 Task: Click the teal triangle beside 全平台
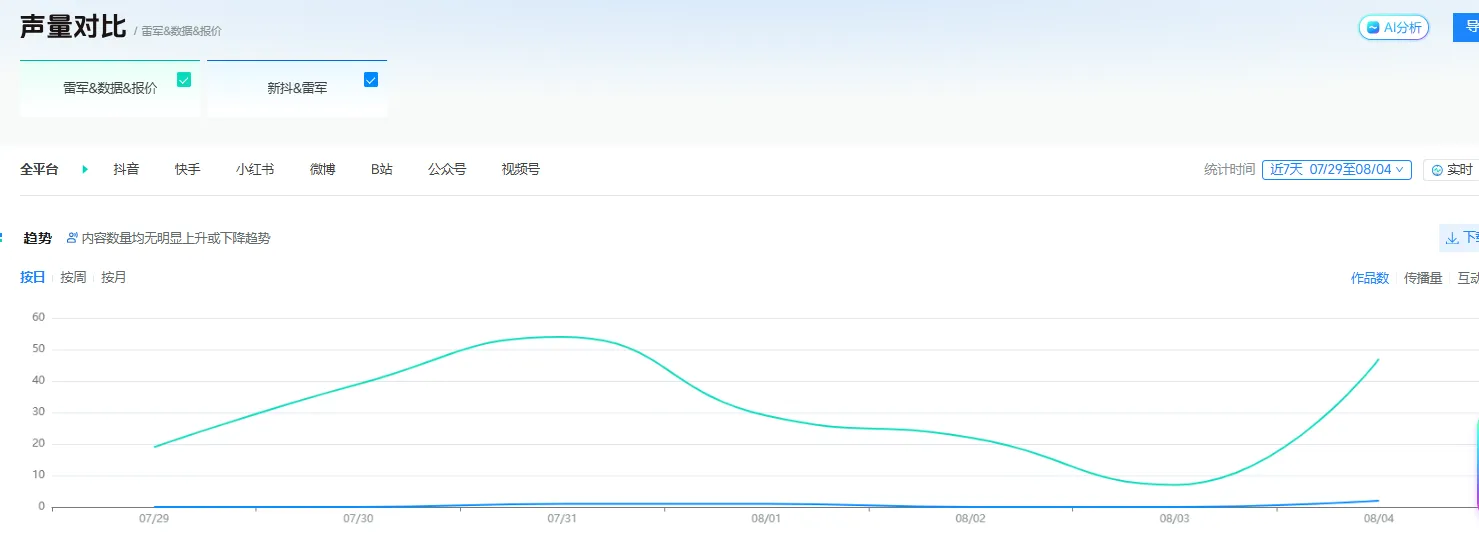click(x=85, y=170)
